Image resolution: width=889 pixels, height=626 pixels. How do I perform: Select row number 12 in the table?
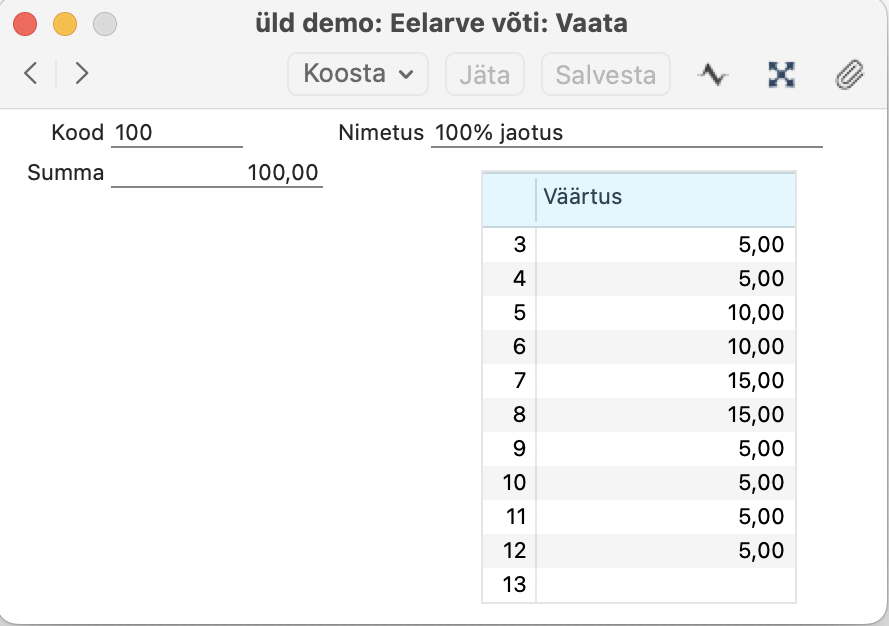click(509, 551)
